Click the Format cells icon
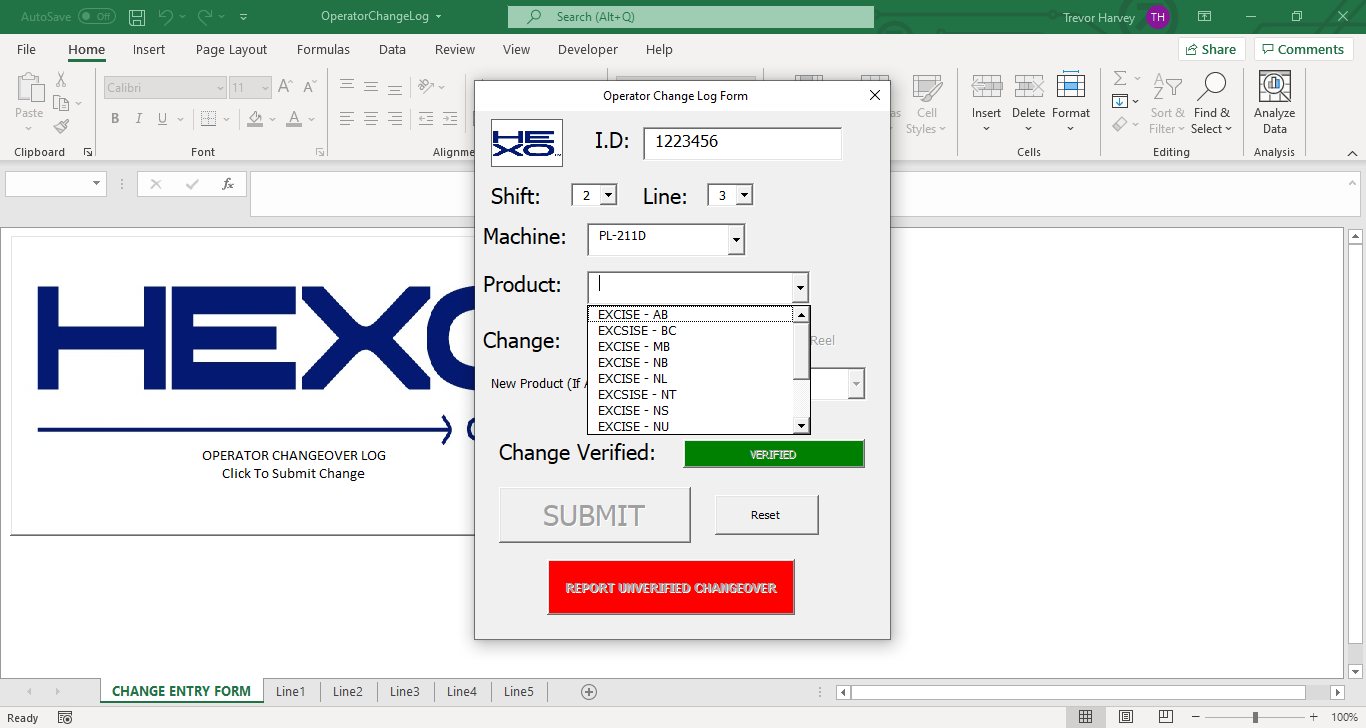 point(1071,87)
